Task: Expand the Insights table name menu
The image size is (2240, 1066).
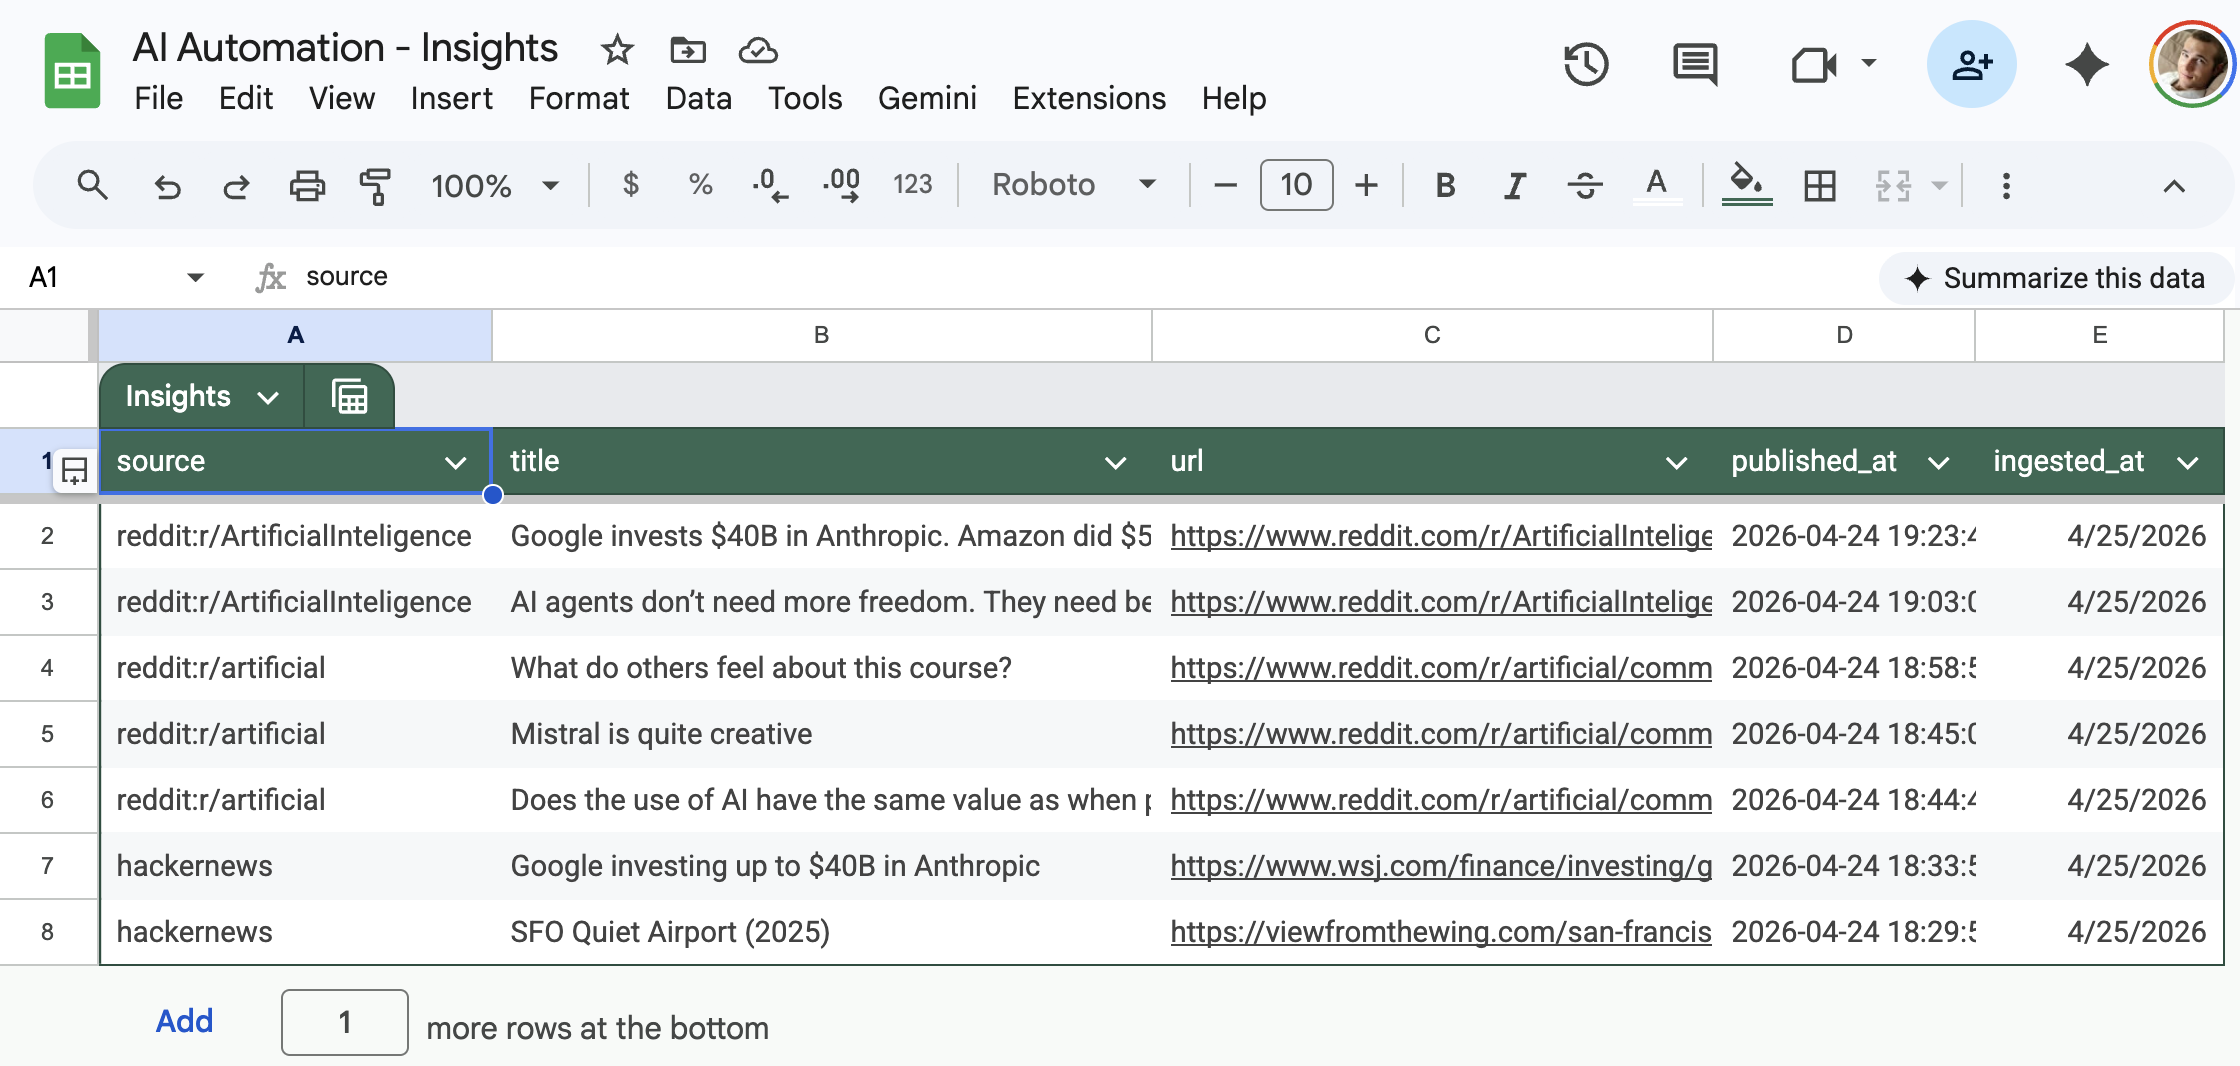Action: coord(268,398)
